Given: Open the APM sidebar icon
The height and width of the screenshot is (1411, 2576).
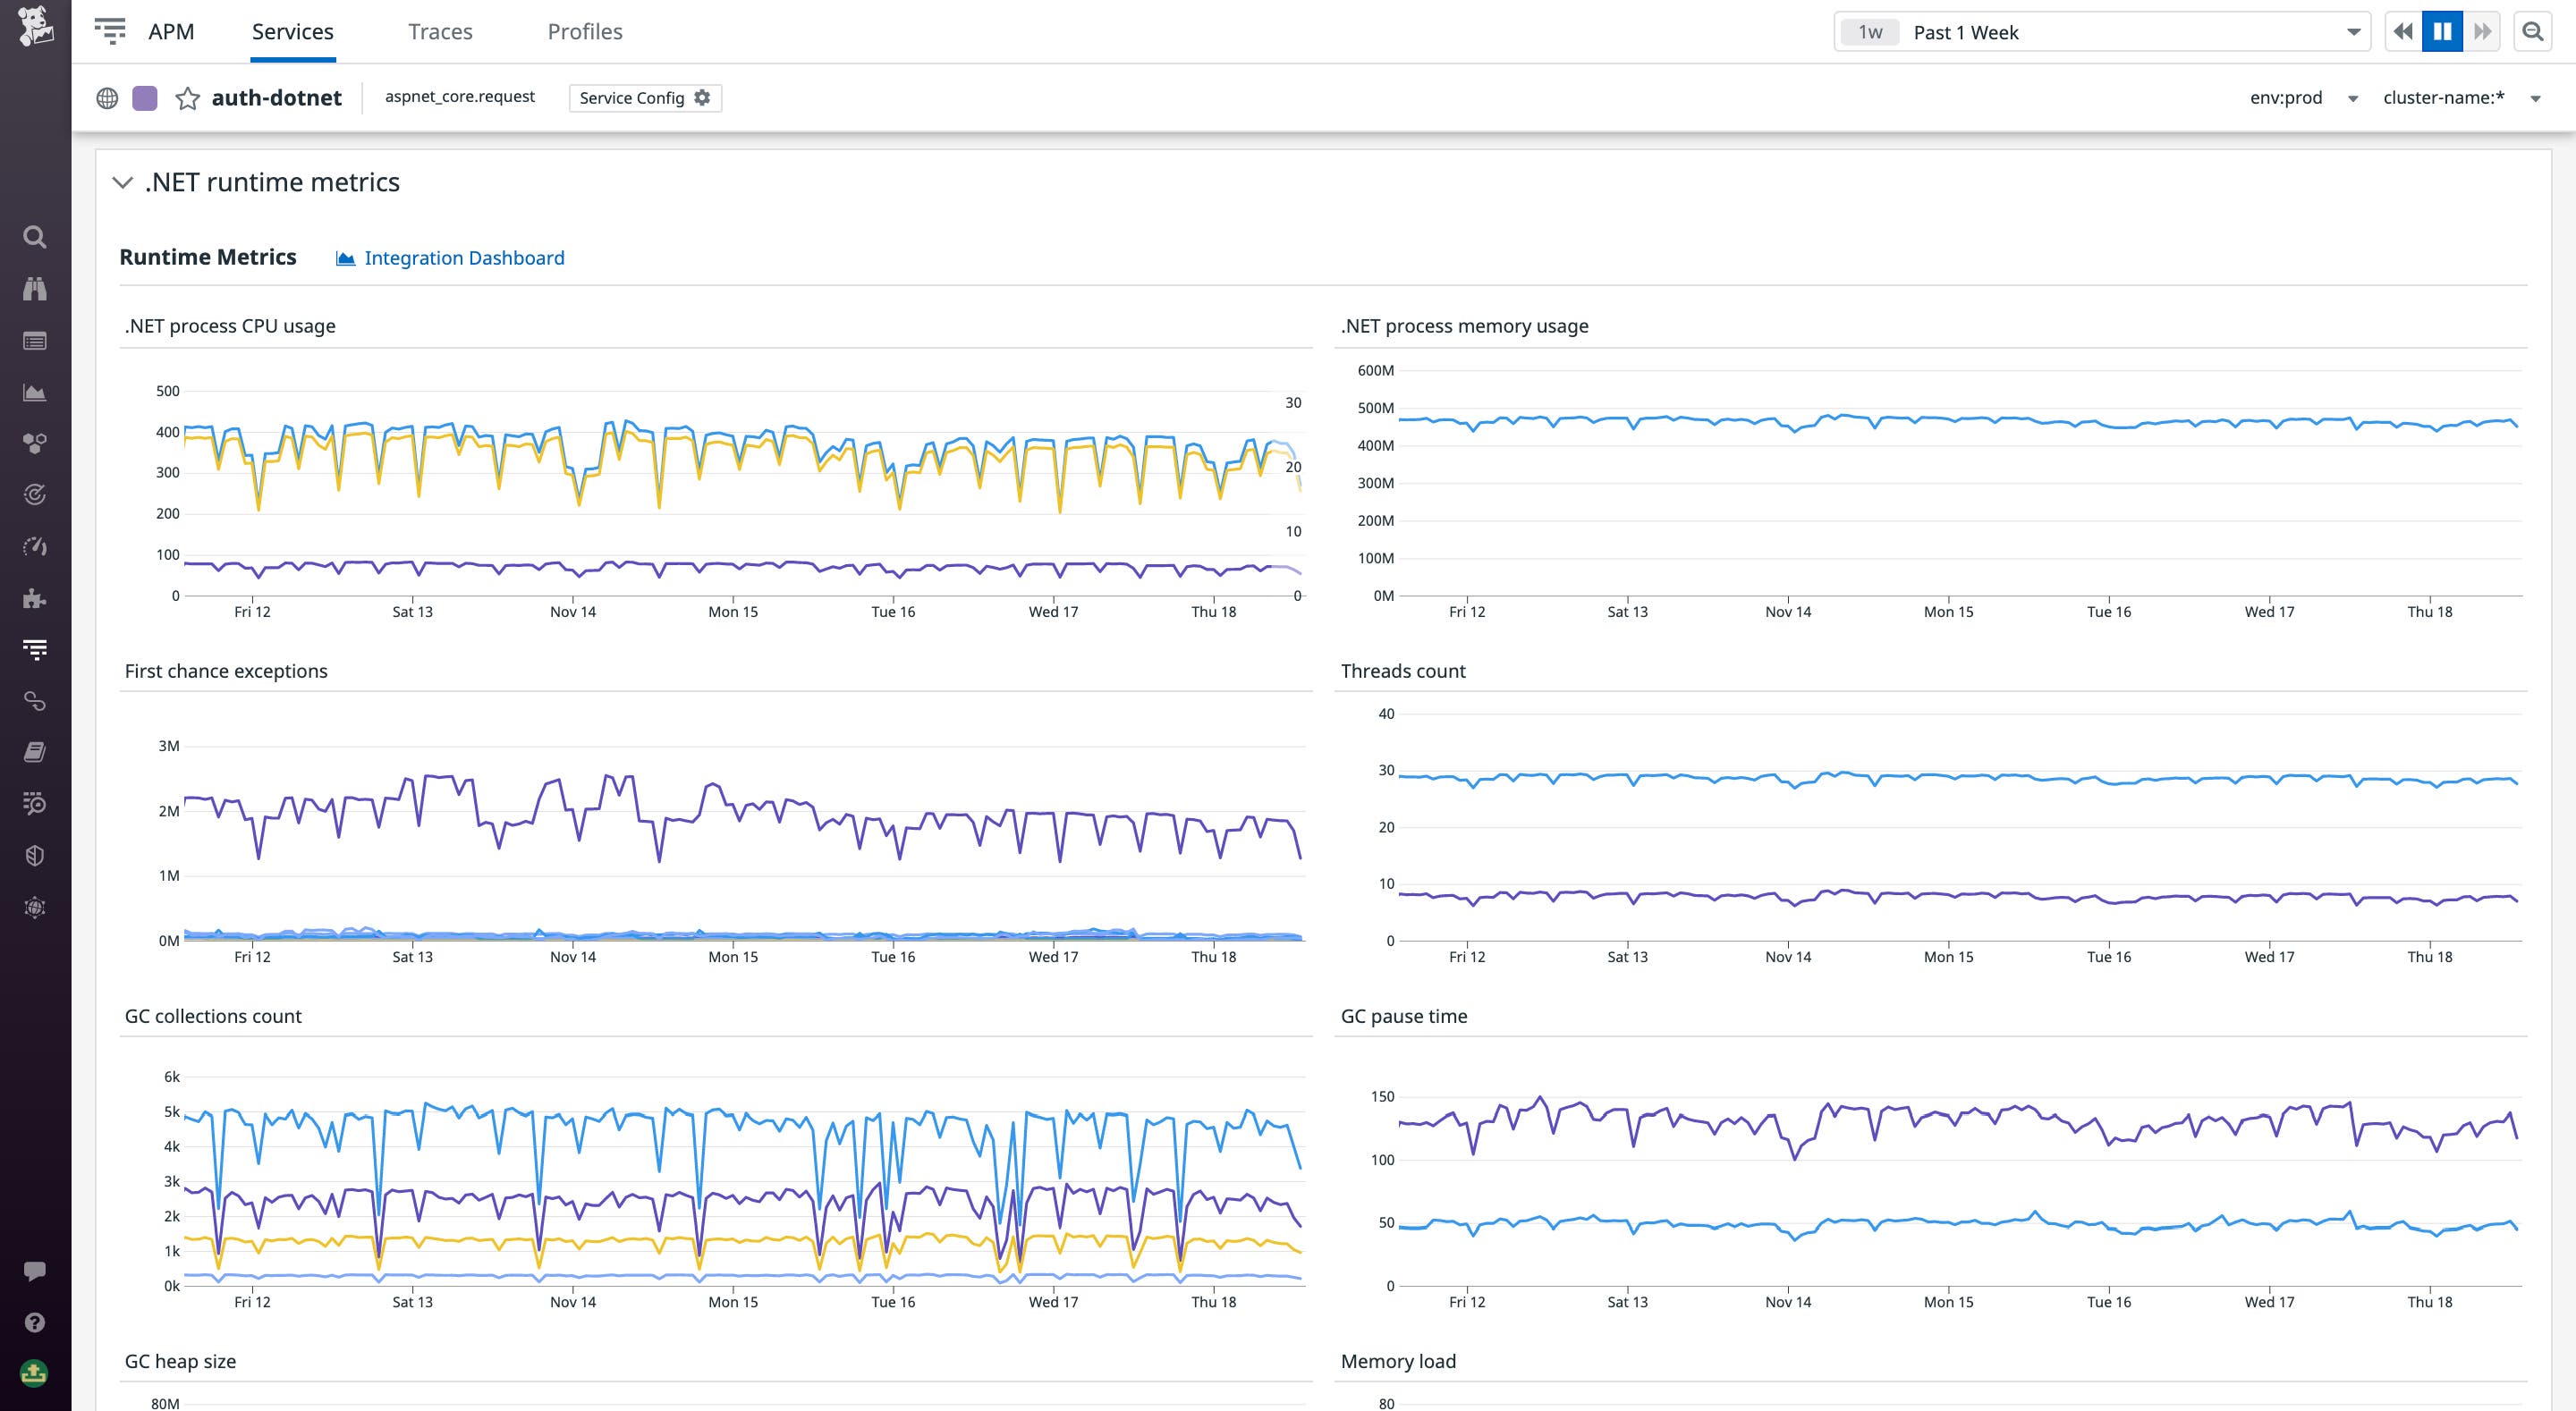Looking at the screenshot, I should click(35, 648).
